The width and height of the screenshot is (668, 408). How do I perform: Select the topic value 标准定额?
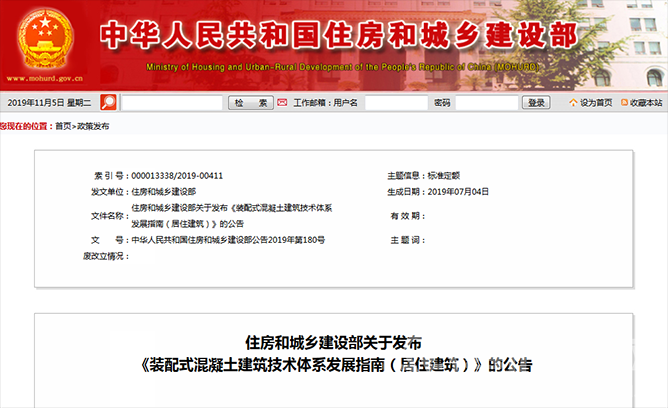pos(443,175)
